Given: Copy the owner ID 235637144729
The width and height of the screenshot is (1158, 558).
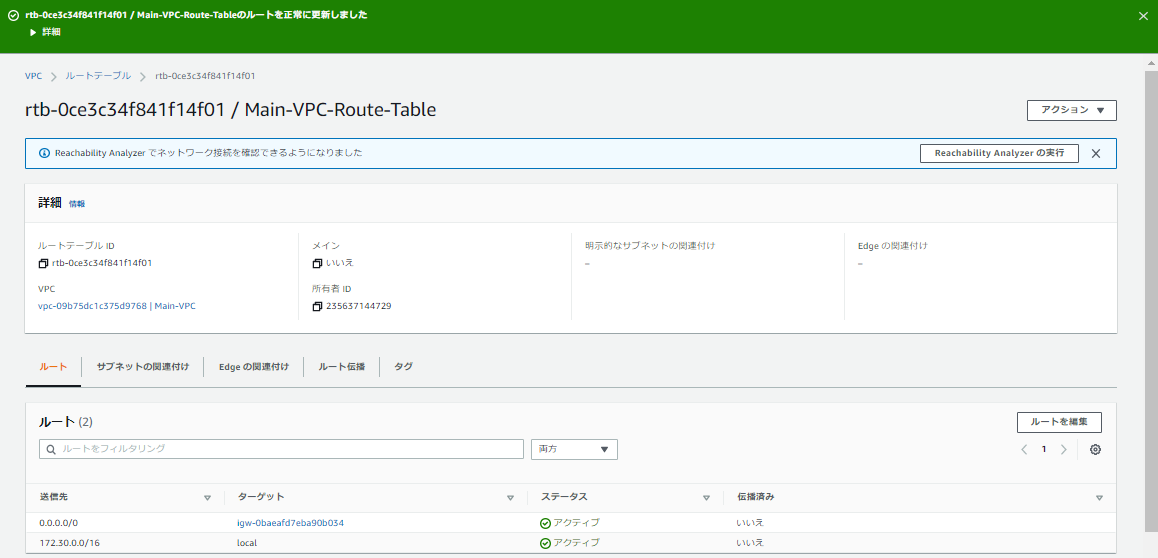Looking at the screenshot, I should pyautogui.click(x=317, y=306).
